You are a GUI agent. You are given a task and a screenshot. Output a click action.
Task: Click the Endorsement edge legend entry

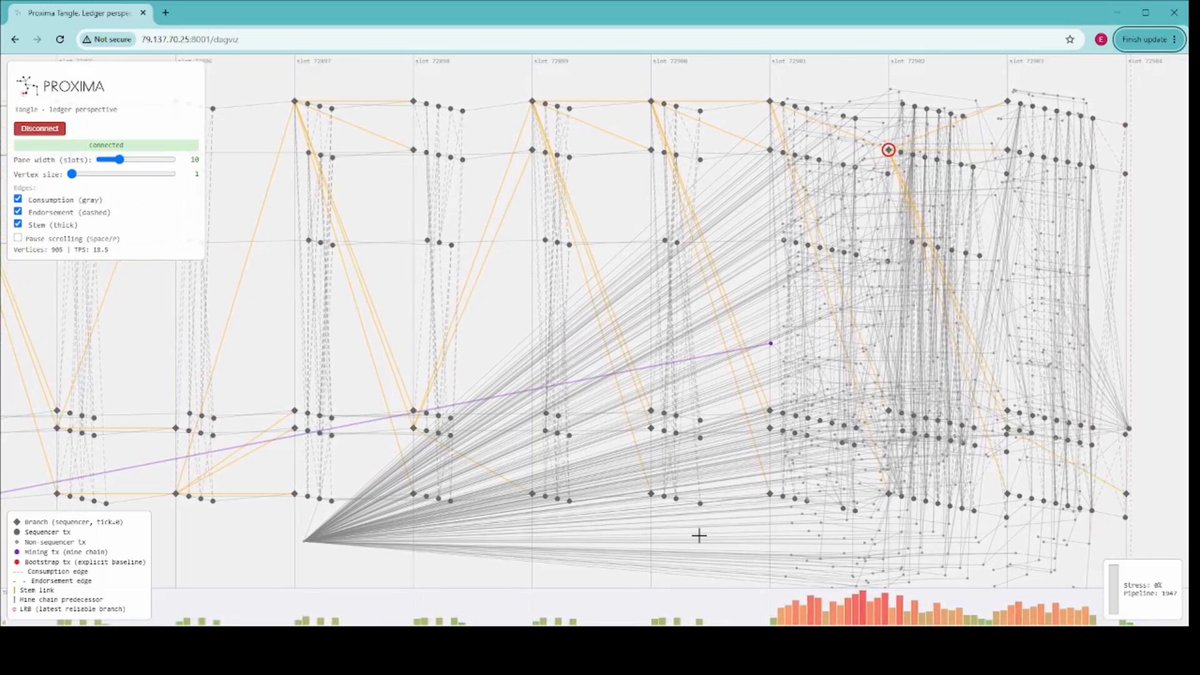tap(51, 581)
